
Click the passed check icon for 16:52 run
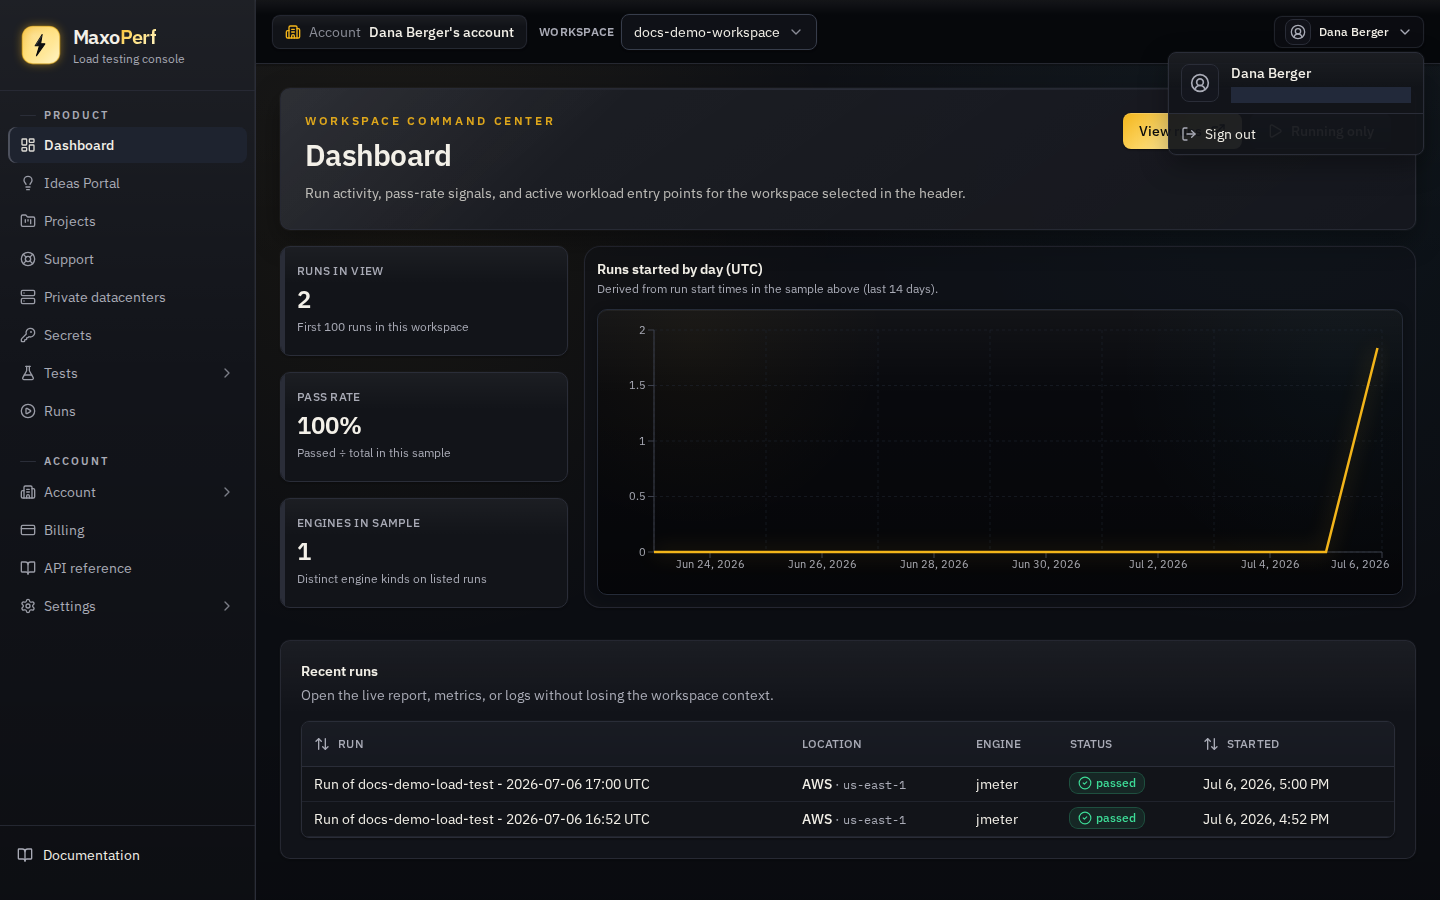[1085, 818]
